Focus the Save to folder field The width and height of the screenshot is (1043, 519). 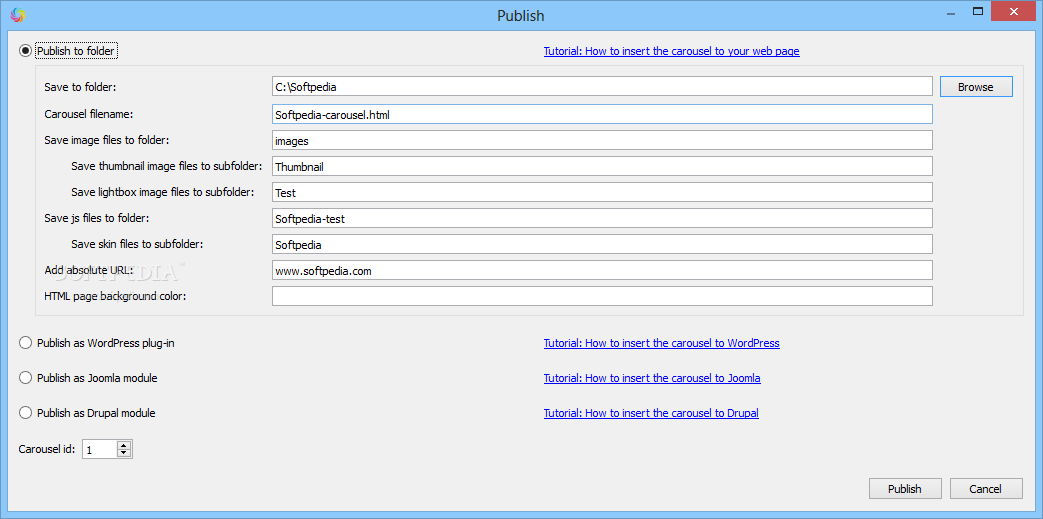602,86
